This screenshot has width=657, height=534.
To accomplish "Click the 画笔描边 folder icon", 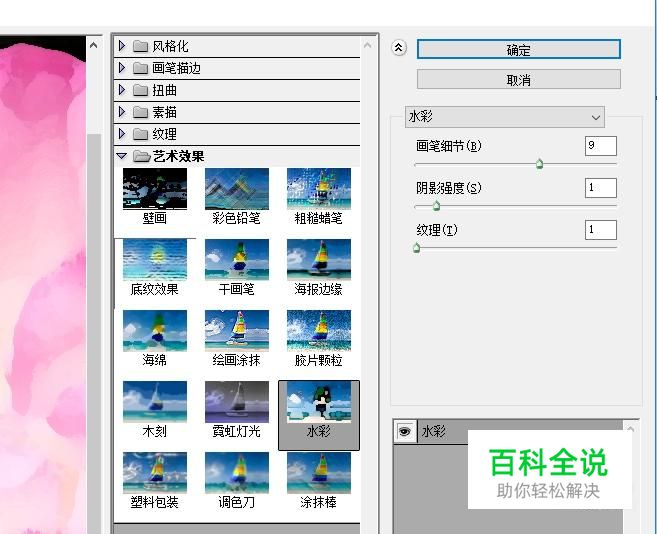I will (x=141, y=68).
